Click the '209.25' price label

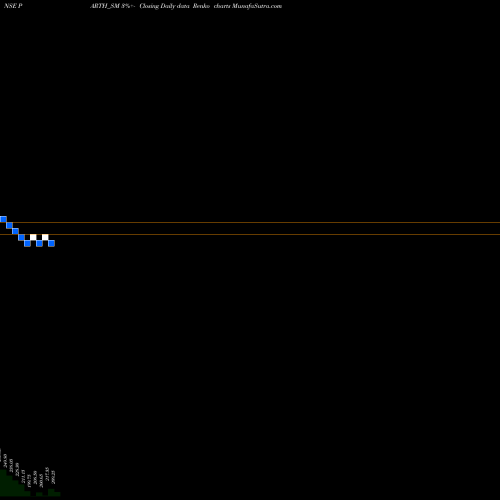click(x=53, y=477)
